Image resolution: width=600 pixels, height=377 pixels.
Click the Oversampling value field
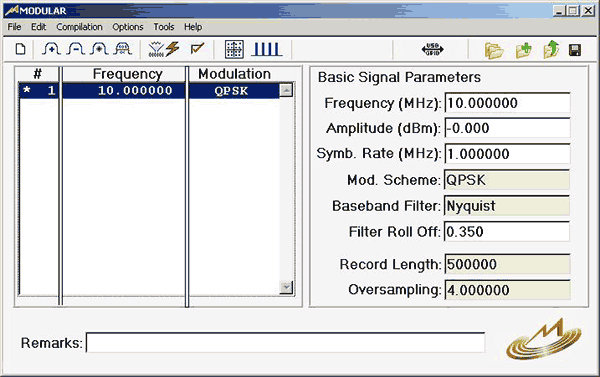point(507,290)
